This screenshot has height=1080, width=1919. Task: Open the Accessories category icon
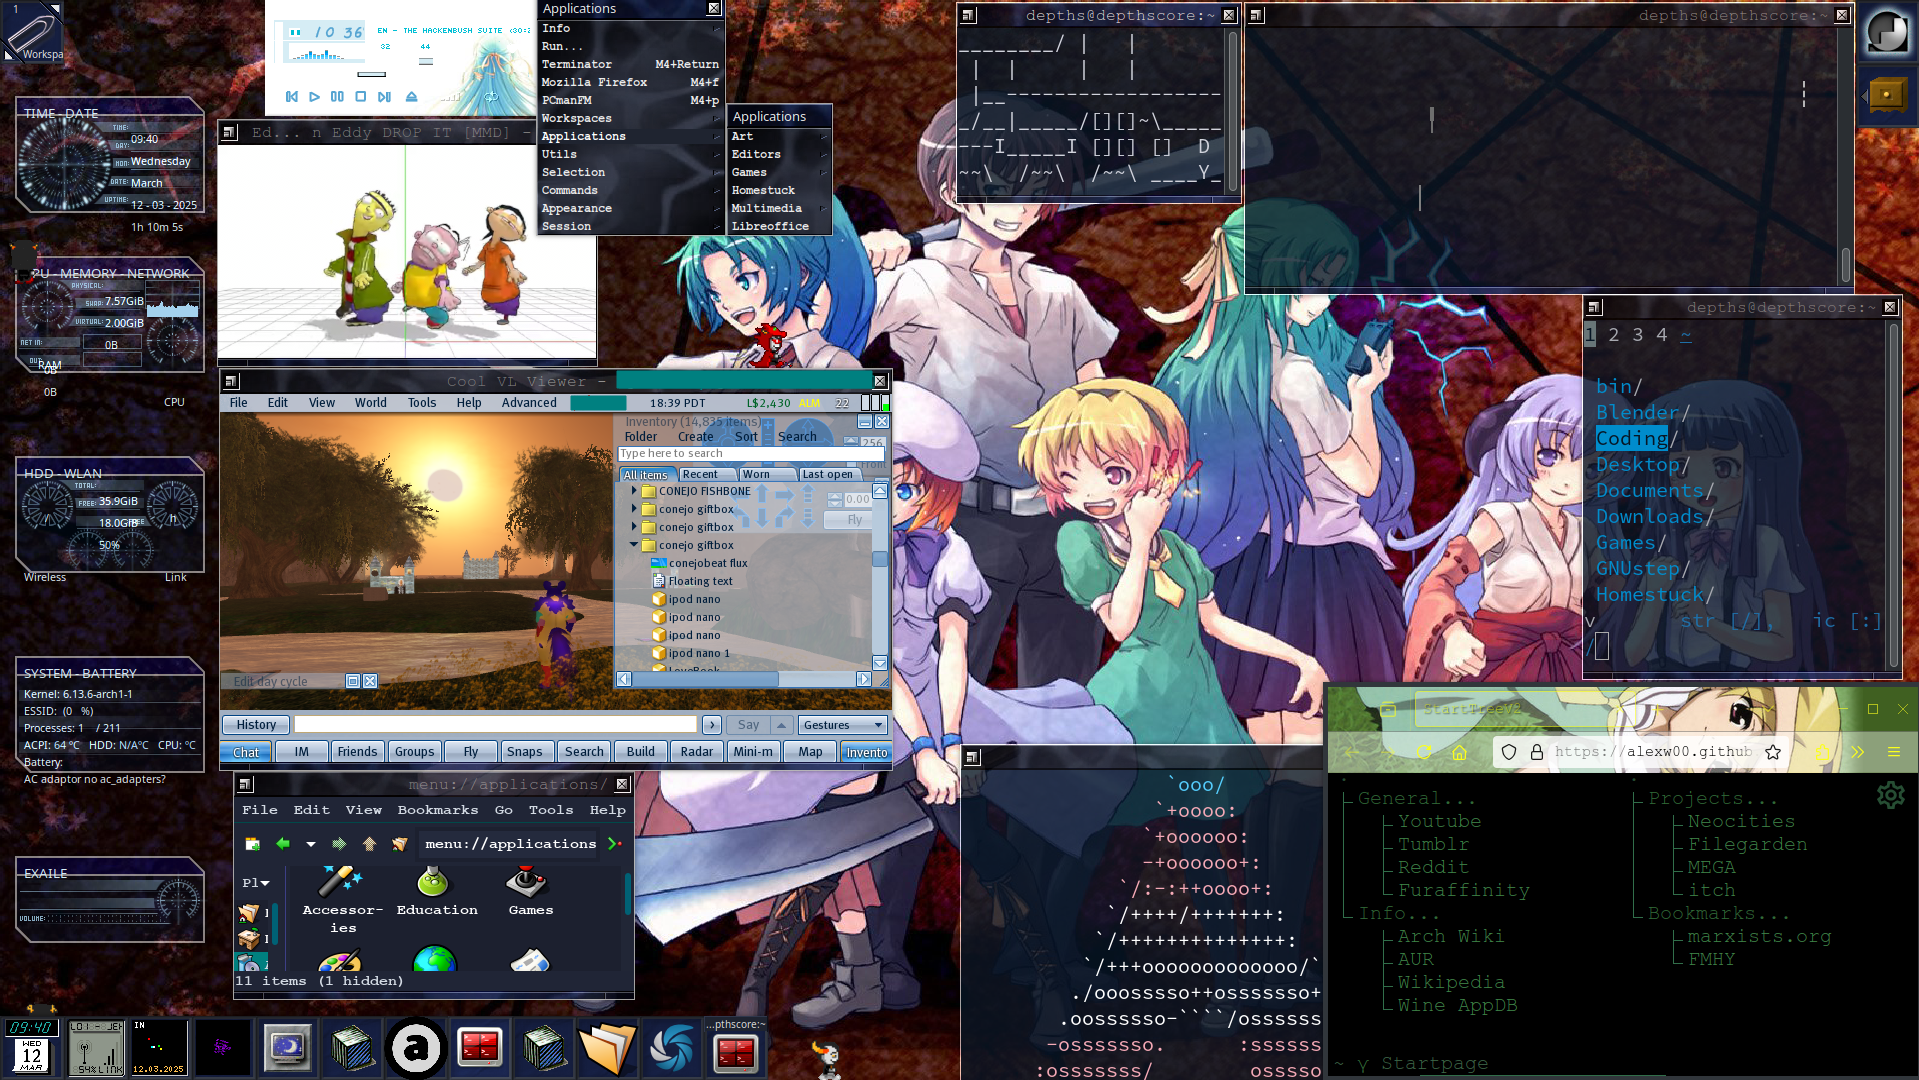point(341,882)
